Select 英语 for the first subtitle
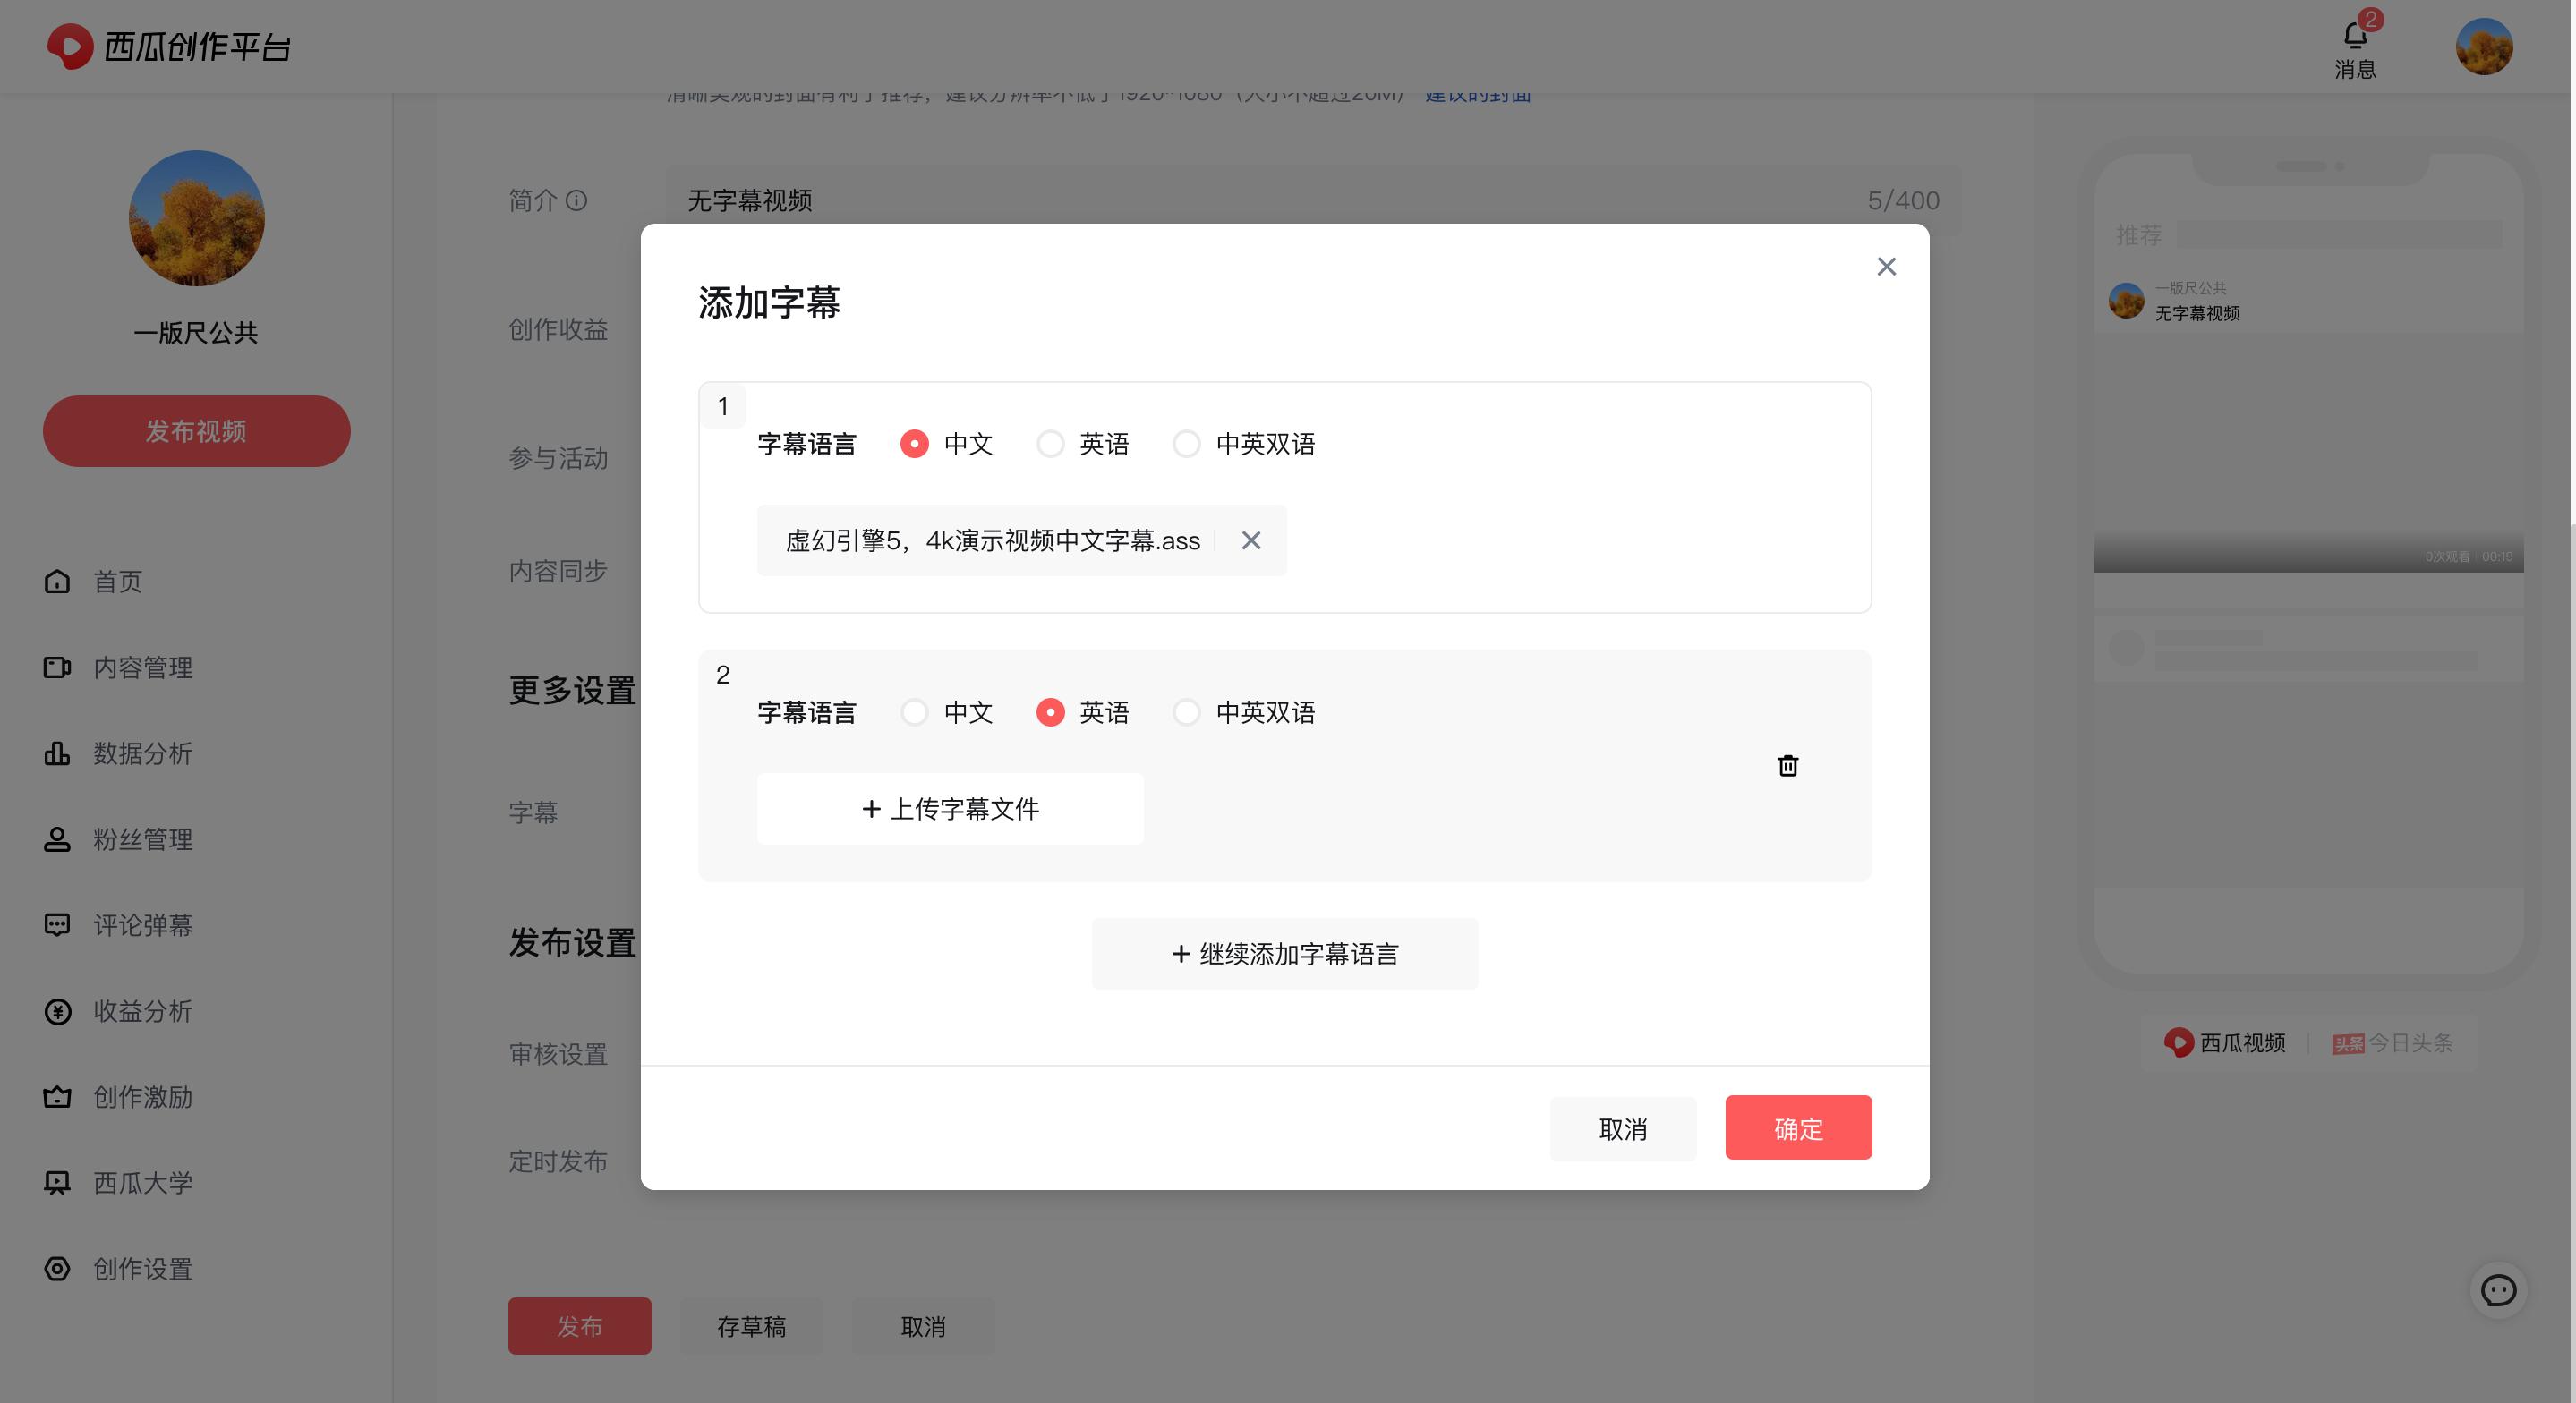This screenshot has width=2576, height=1403. tap(1050, 443)
